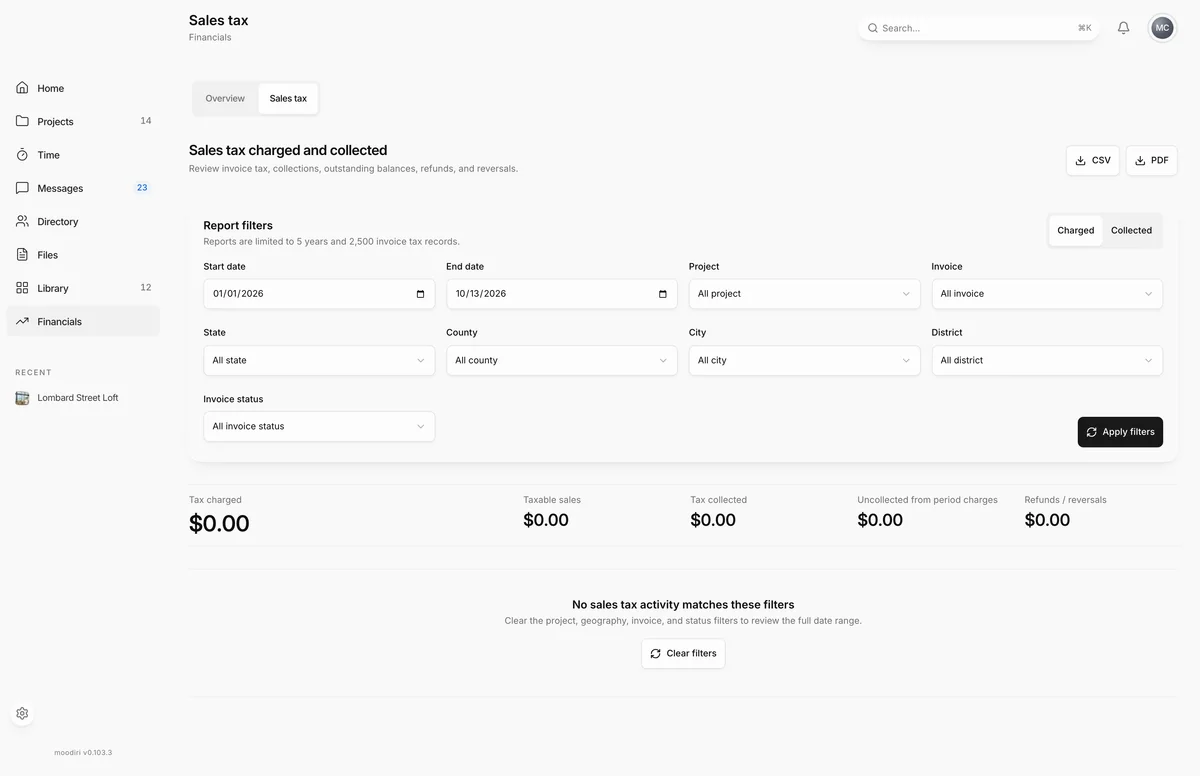1200x776 pixels.
Task: Focus the Search input field
Action: click(x=978, y=28)
